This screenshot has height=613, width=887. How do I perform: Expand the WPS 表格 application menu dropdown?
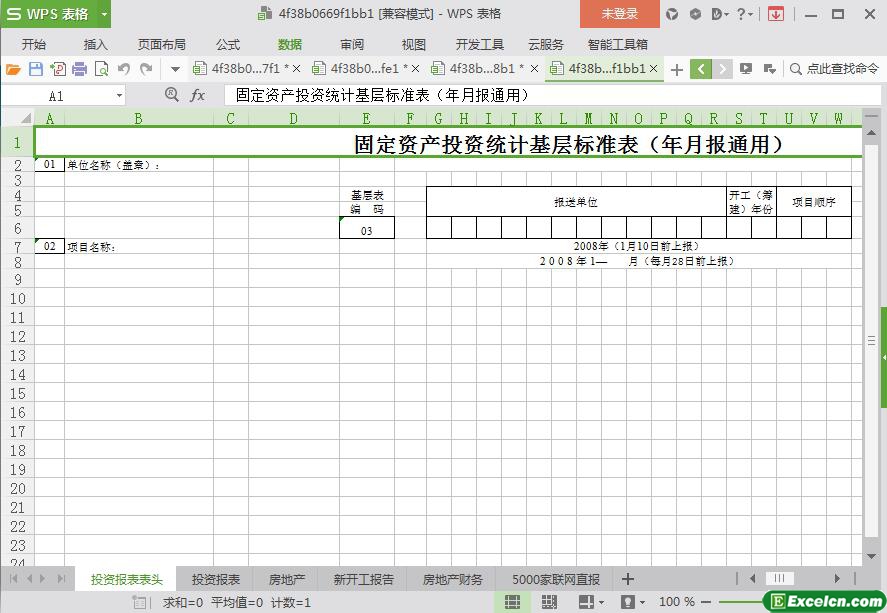click(104, 14)
